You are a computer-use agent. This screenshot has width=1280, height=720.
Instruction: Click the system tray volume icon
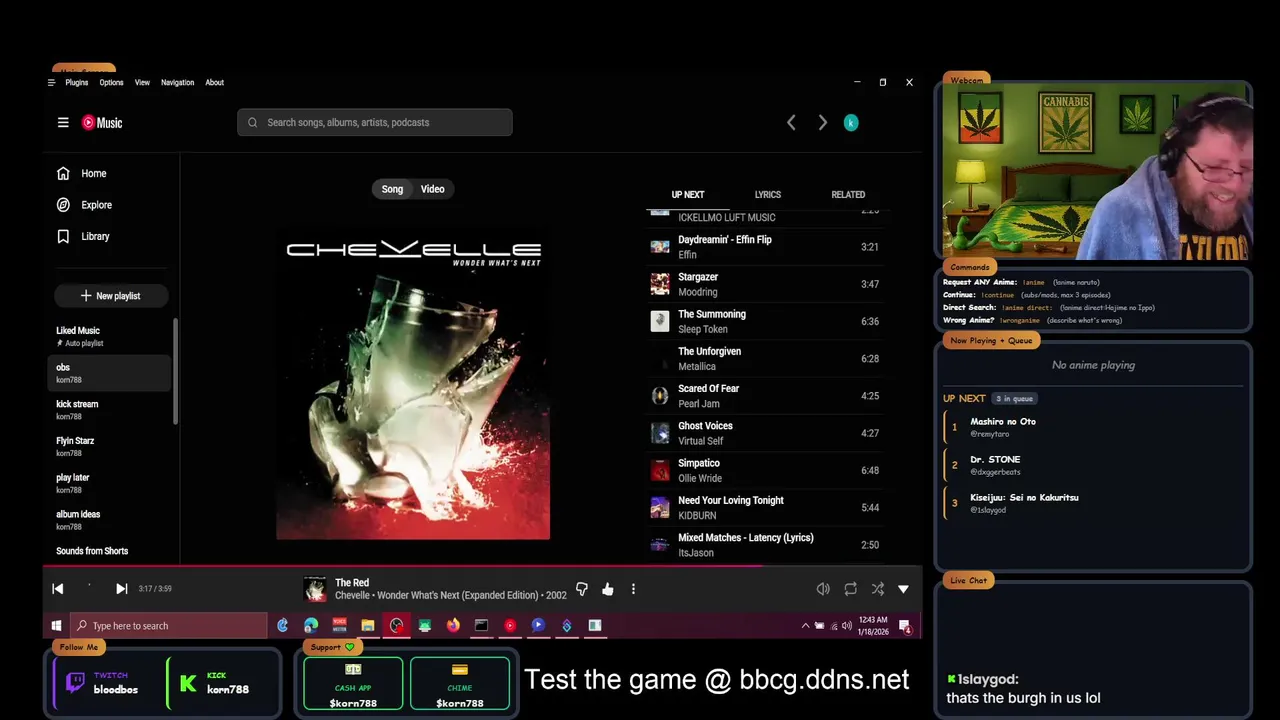(x=846, y=626)
